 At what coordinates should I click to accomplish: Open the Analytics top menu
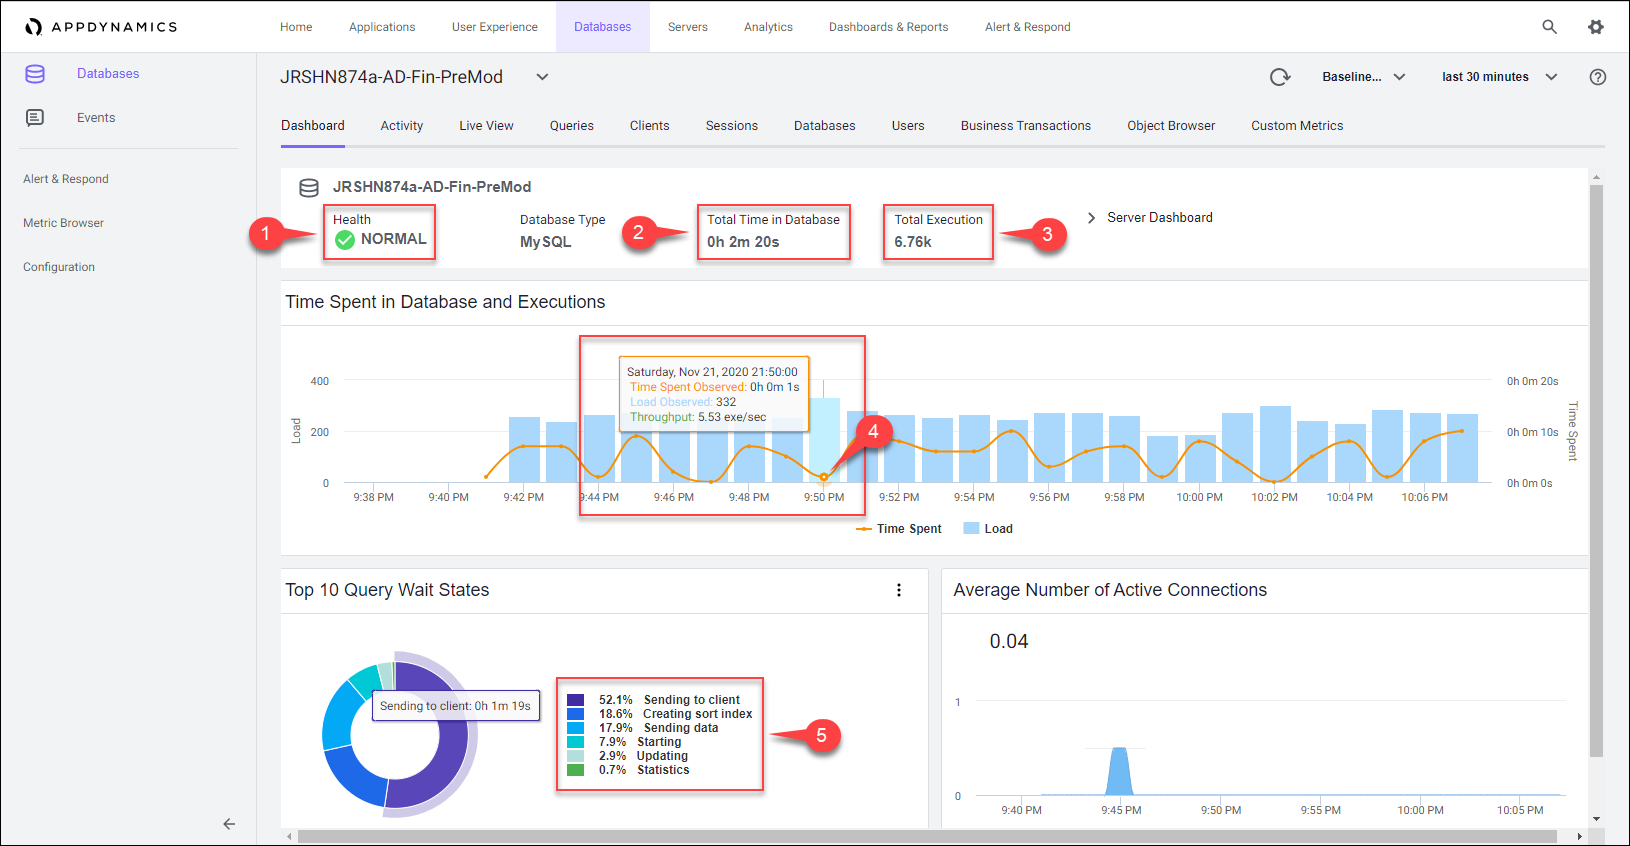pos(768,27)
